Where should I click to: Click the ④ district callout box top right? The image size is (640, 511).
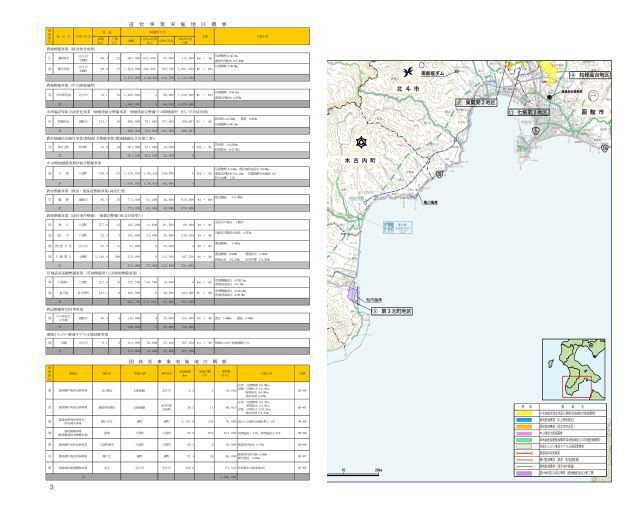click(x=590, y=75)
